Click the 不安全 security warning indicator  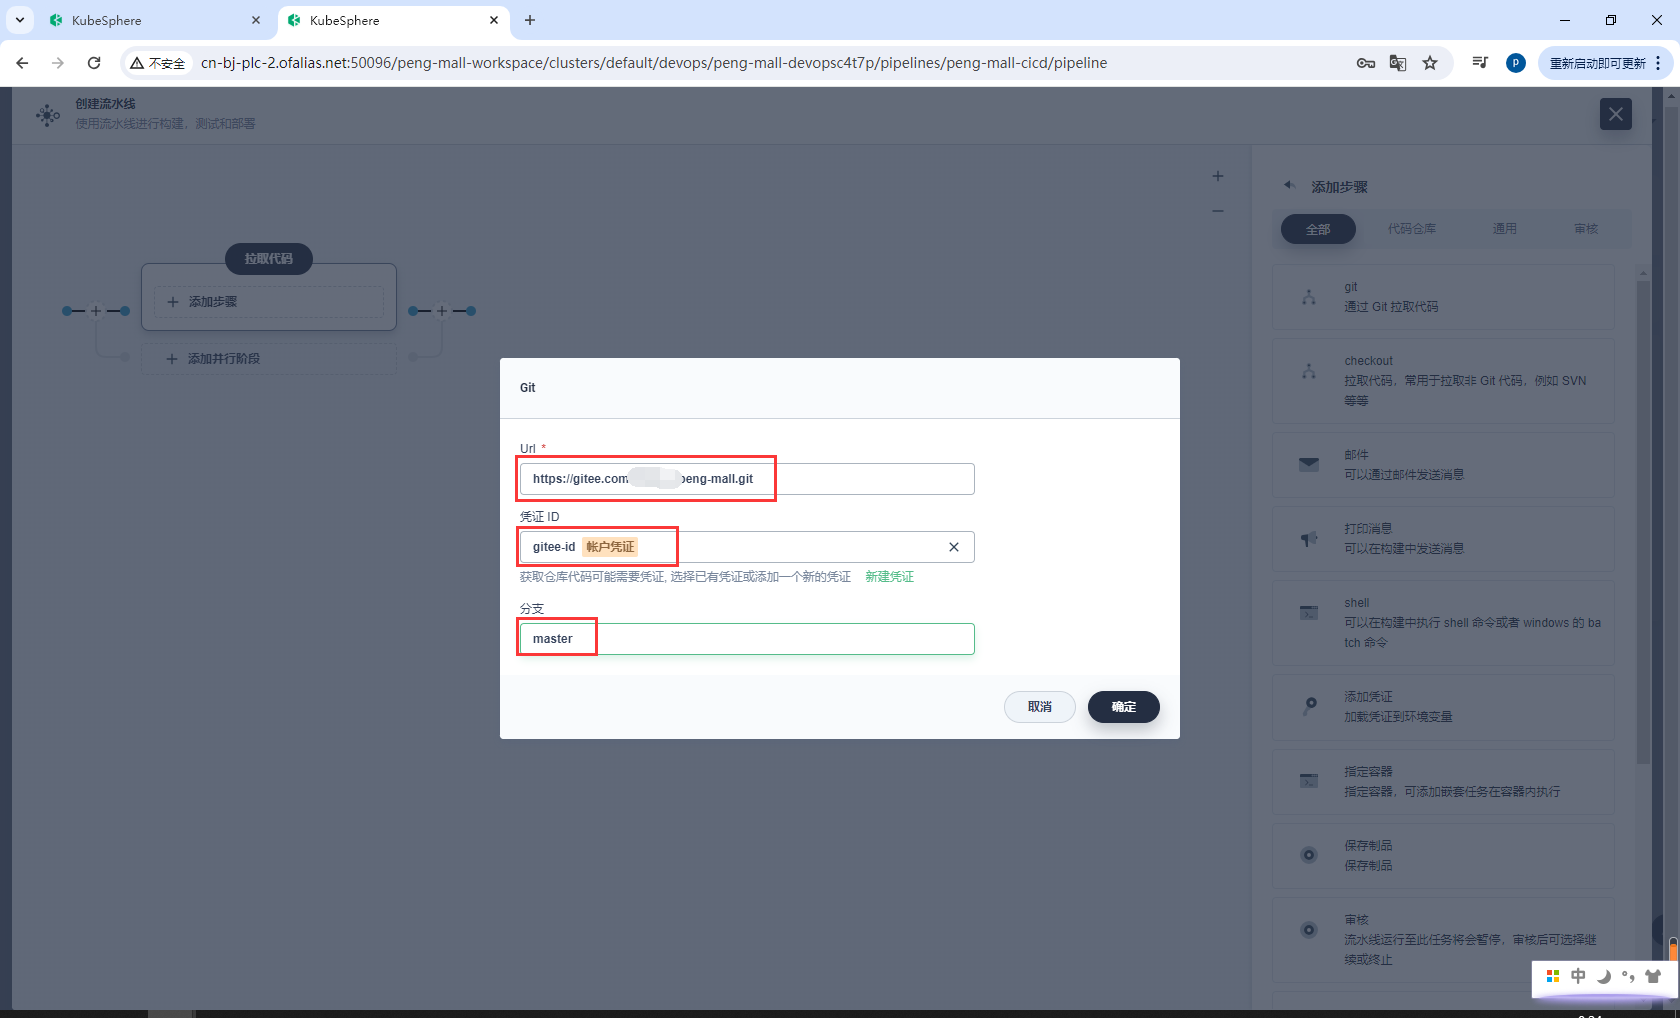tap(158, 63)
